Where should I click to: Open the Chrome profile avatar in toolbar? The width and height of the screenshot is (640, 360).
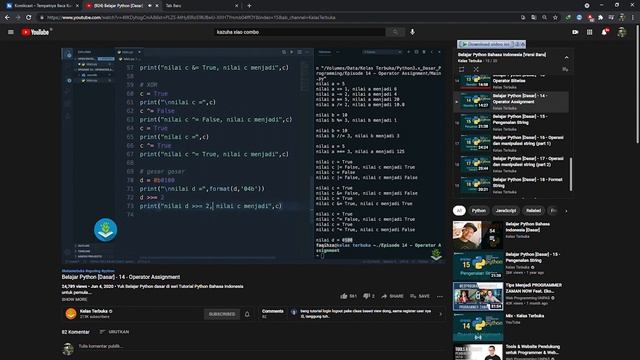(622, 18)
